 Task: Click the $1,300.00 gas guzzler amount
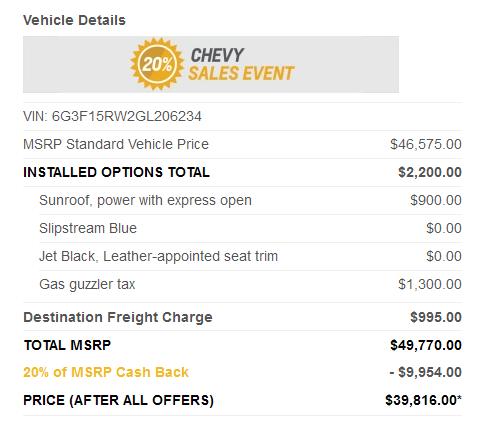(430, 284)
